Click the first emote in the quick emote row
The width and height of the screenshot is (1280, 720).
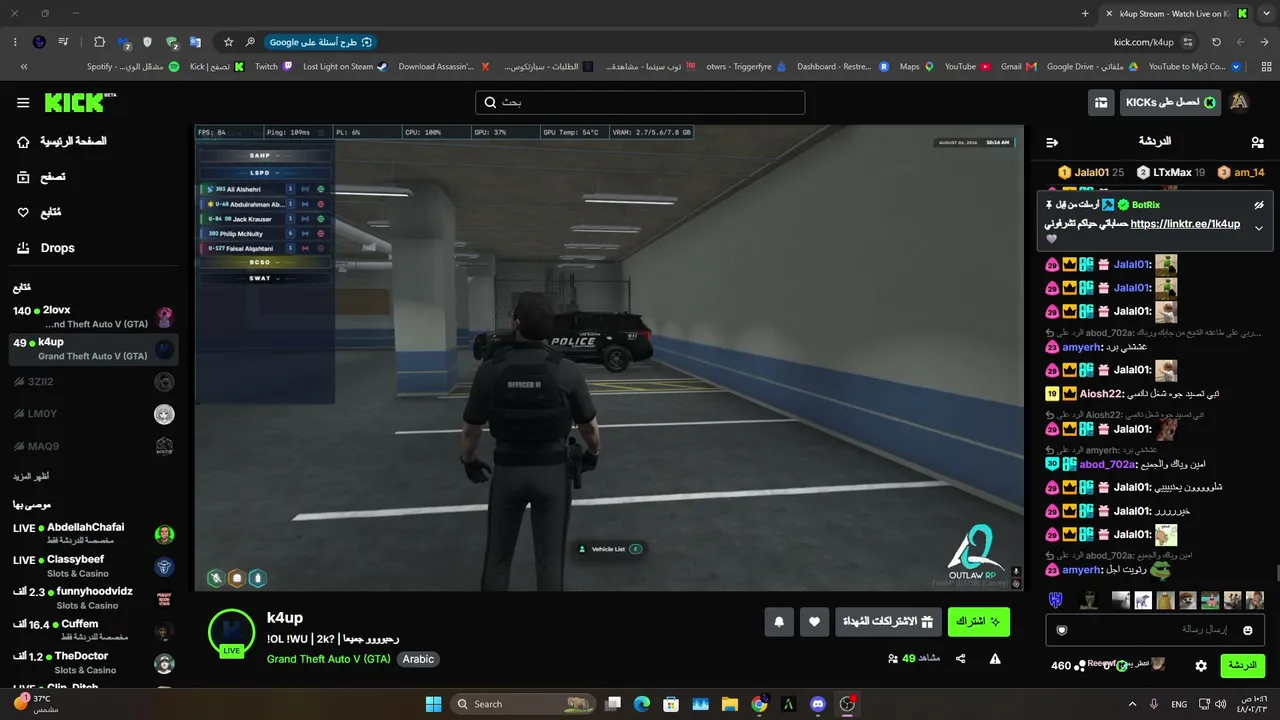point(1055,600)
